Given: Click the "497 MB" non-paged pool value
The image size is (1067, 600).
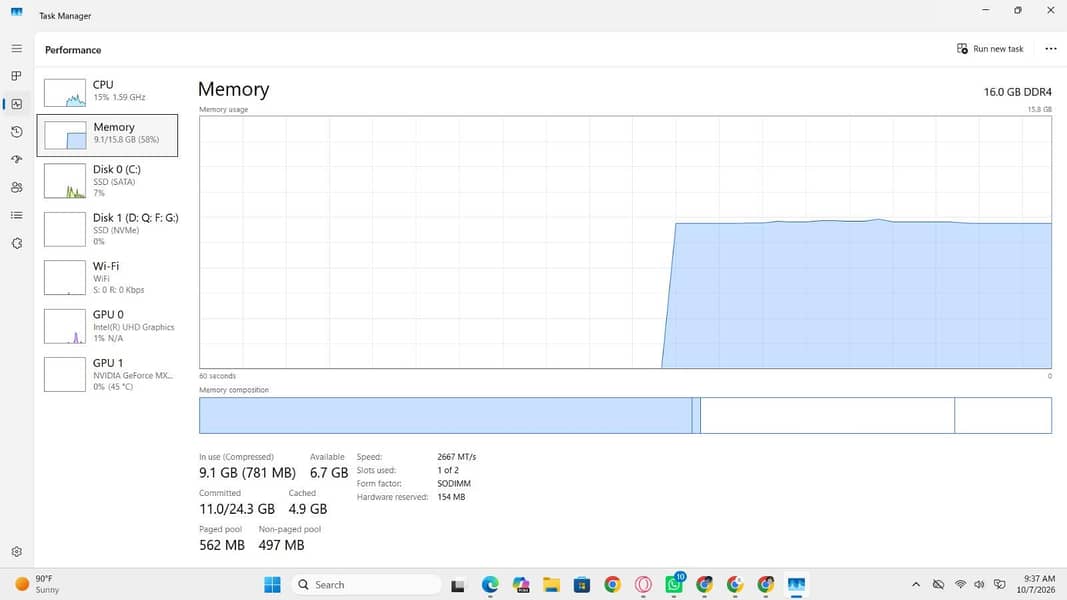Looking at the screenshot, I should [x=281, y=545].
